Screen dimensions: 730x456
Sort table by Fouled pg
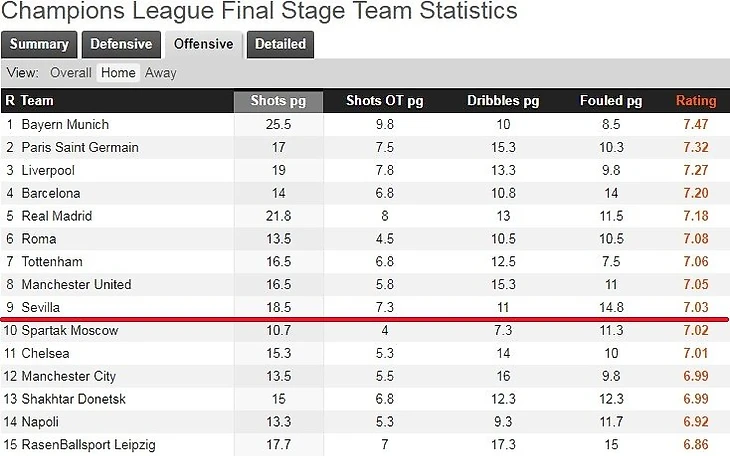611,101
